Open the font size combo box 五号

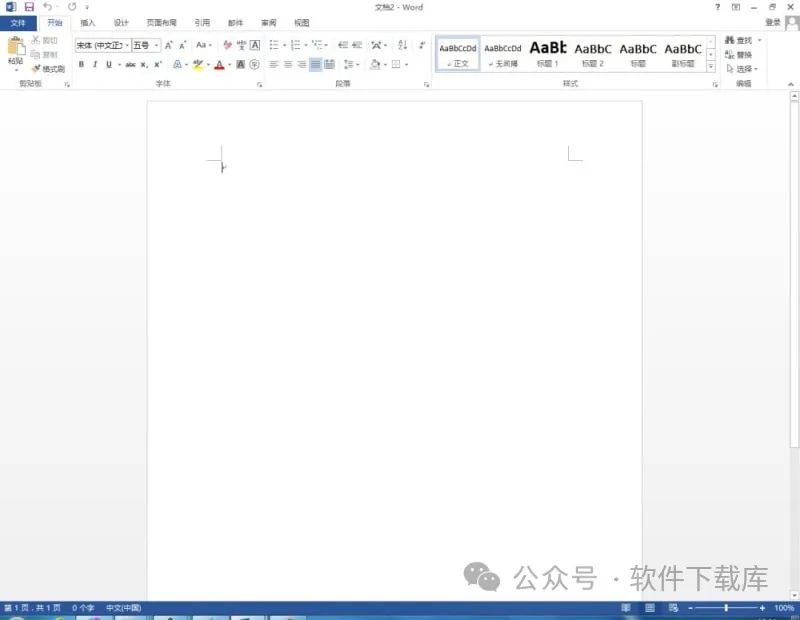[x=146, y=45]
